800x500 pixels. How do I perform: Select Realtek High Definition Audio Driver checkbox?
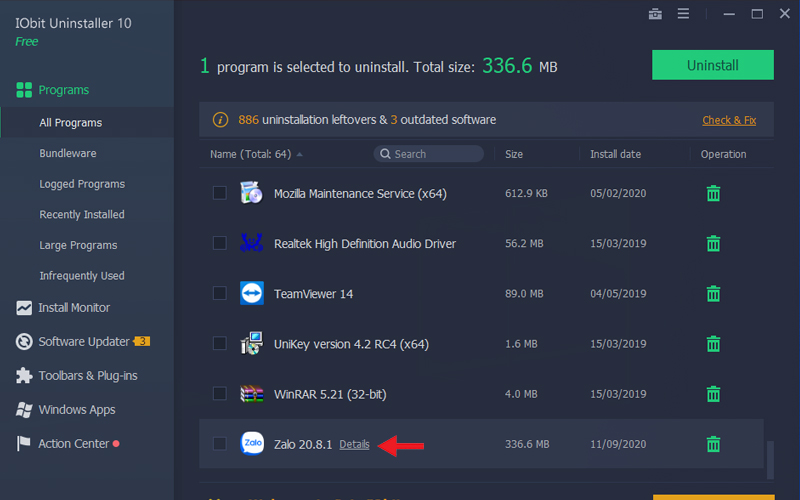(219, 243)
